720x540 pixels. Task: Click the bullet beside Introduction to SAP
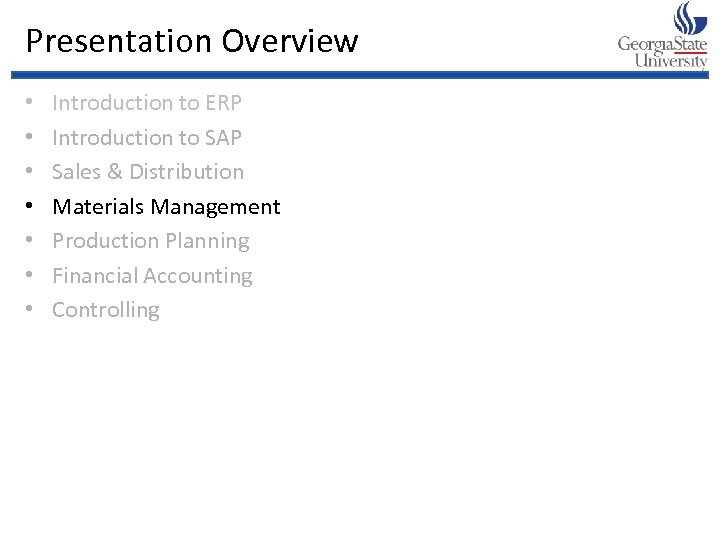tap(31, 138)
